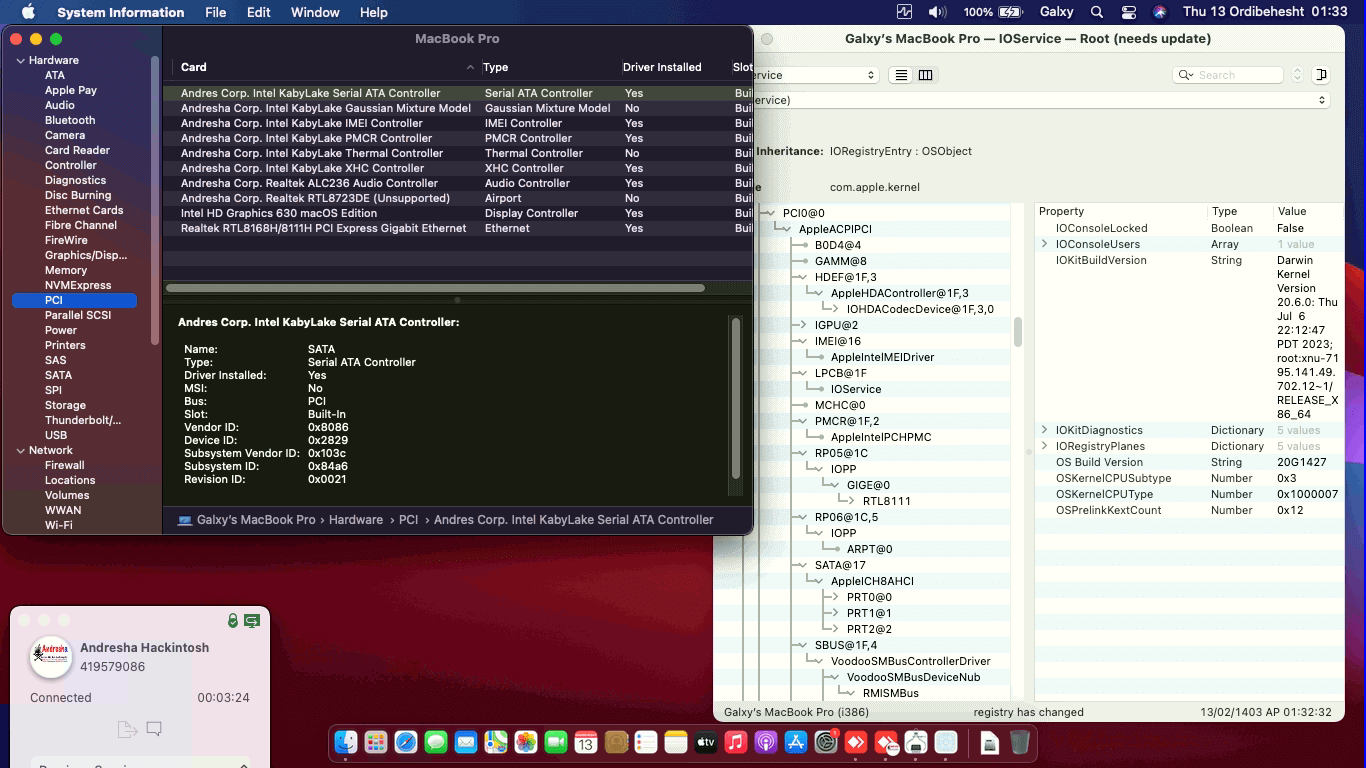This screenshot has height=768, width=1366.
Task: Open the Mail app in the Dock
Action: (x=466, y=742)
